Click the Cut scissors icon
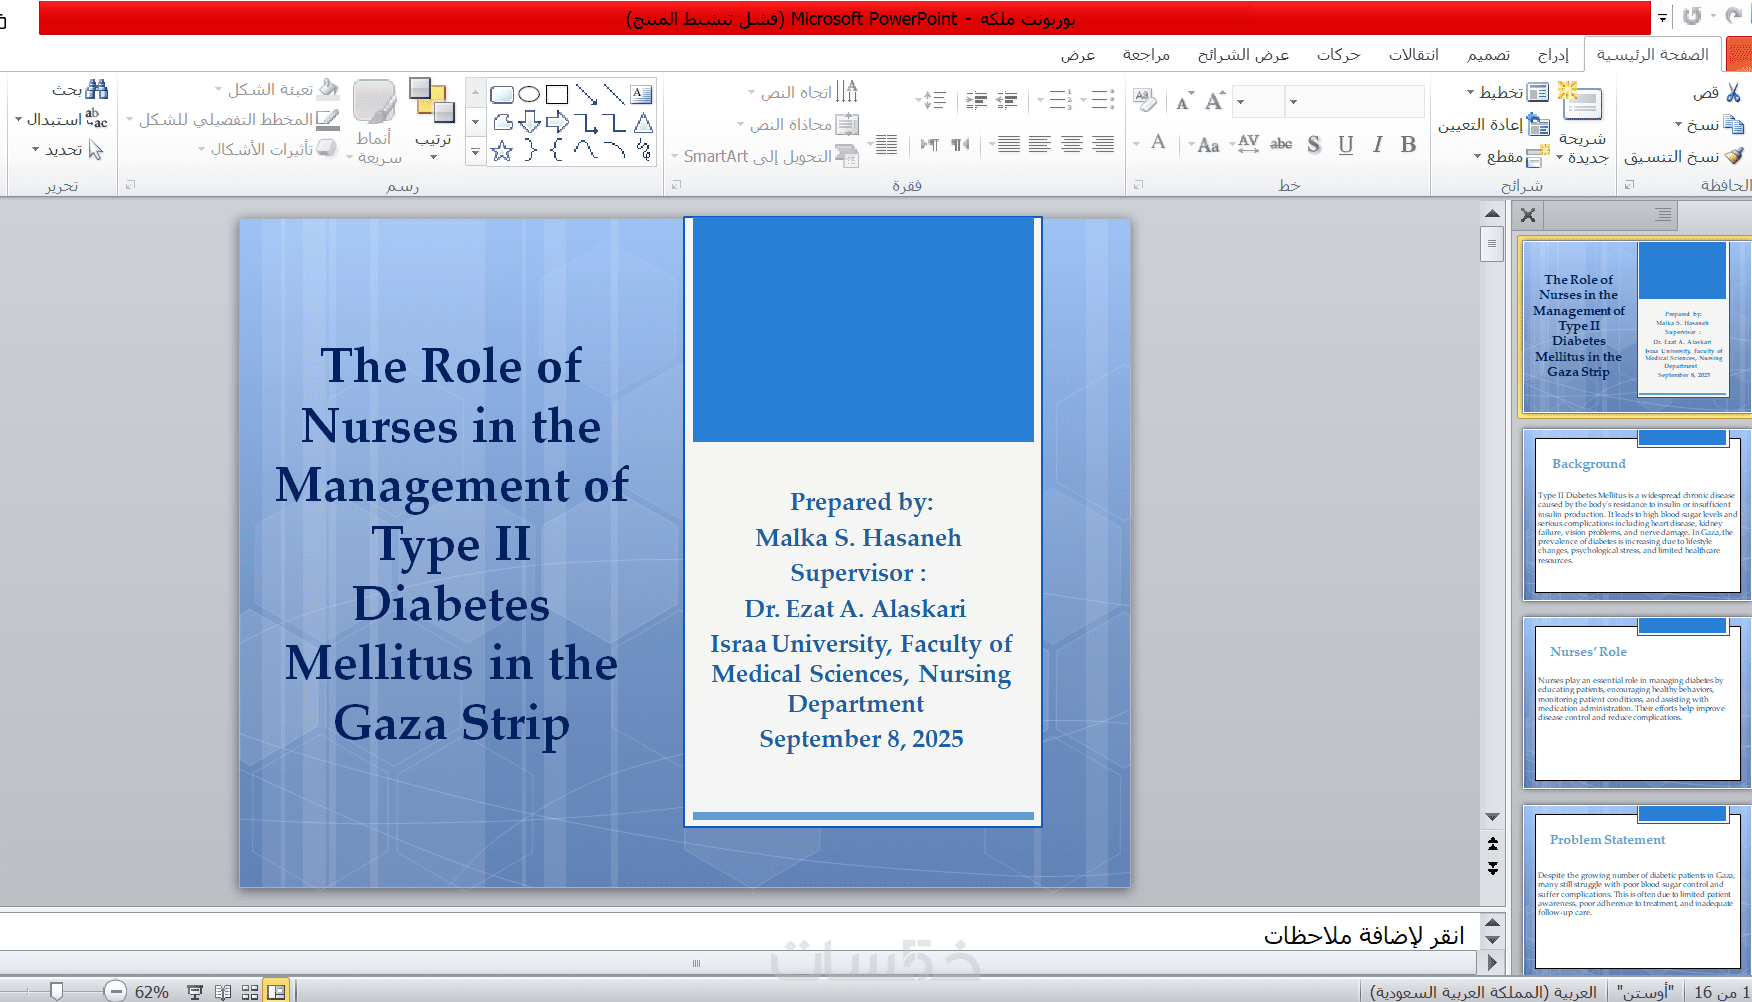 coord(1733,92)
